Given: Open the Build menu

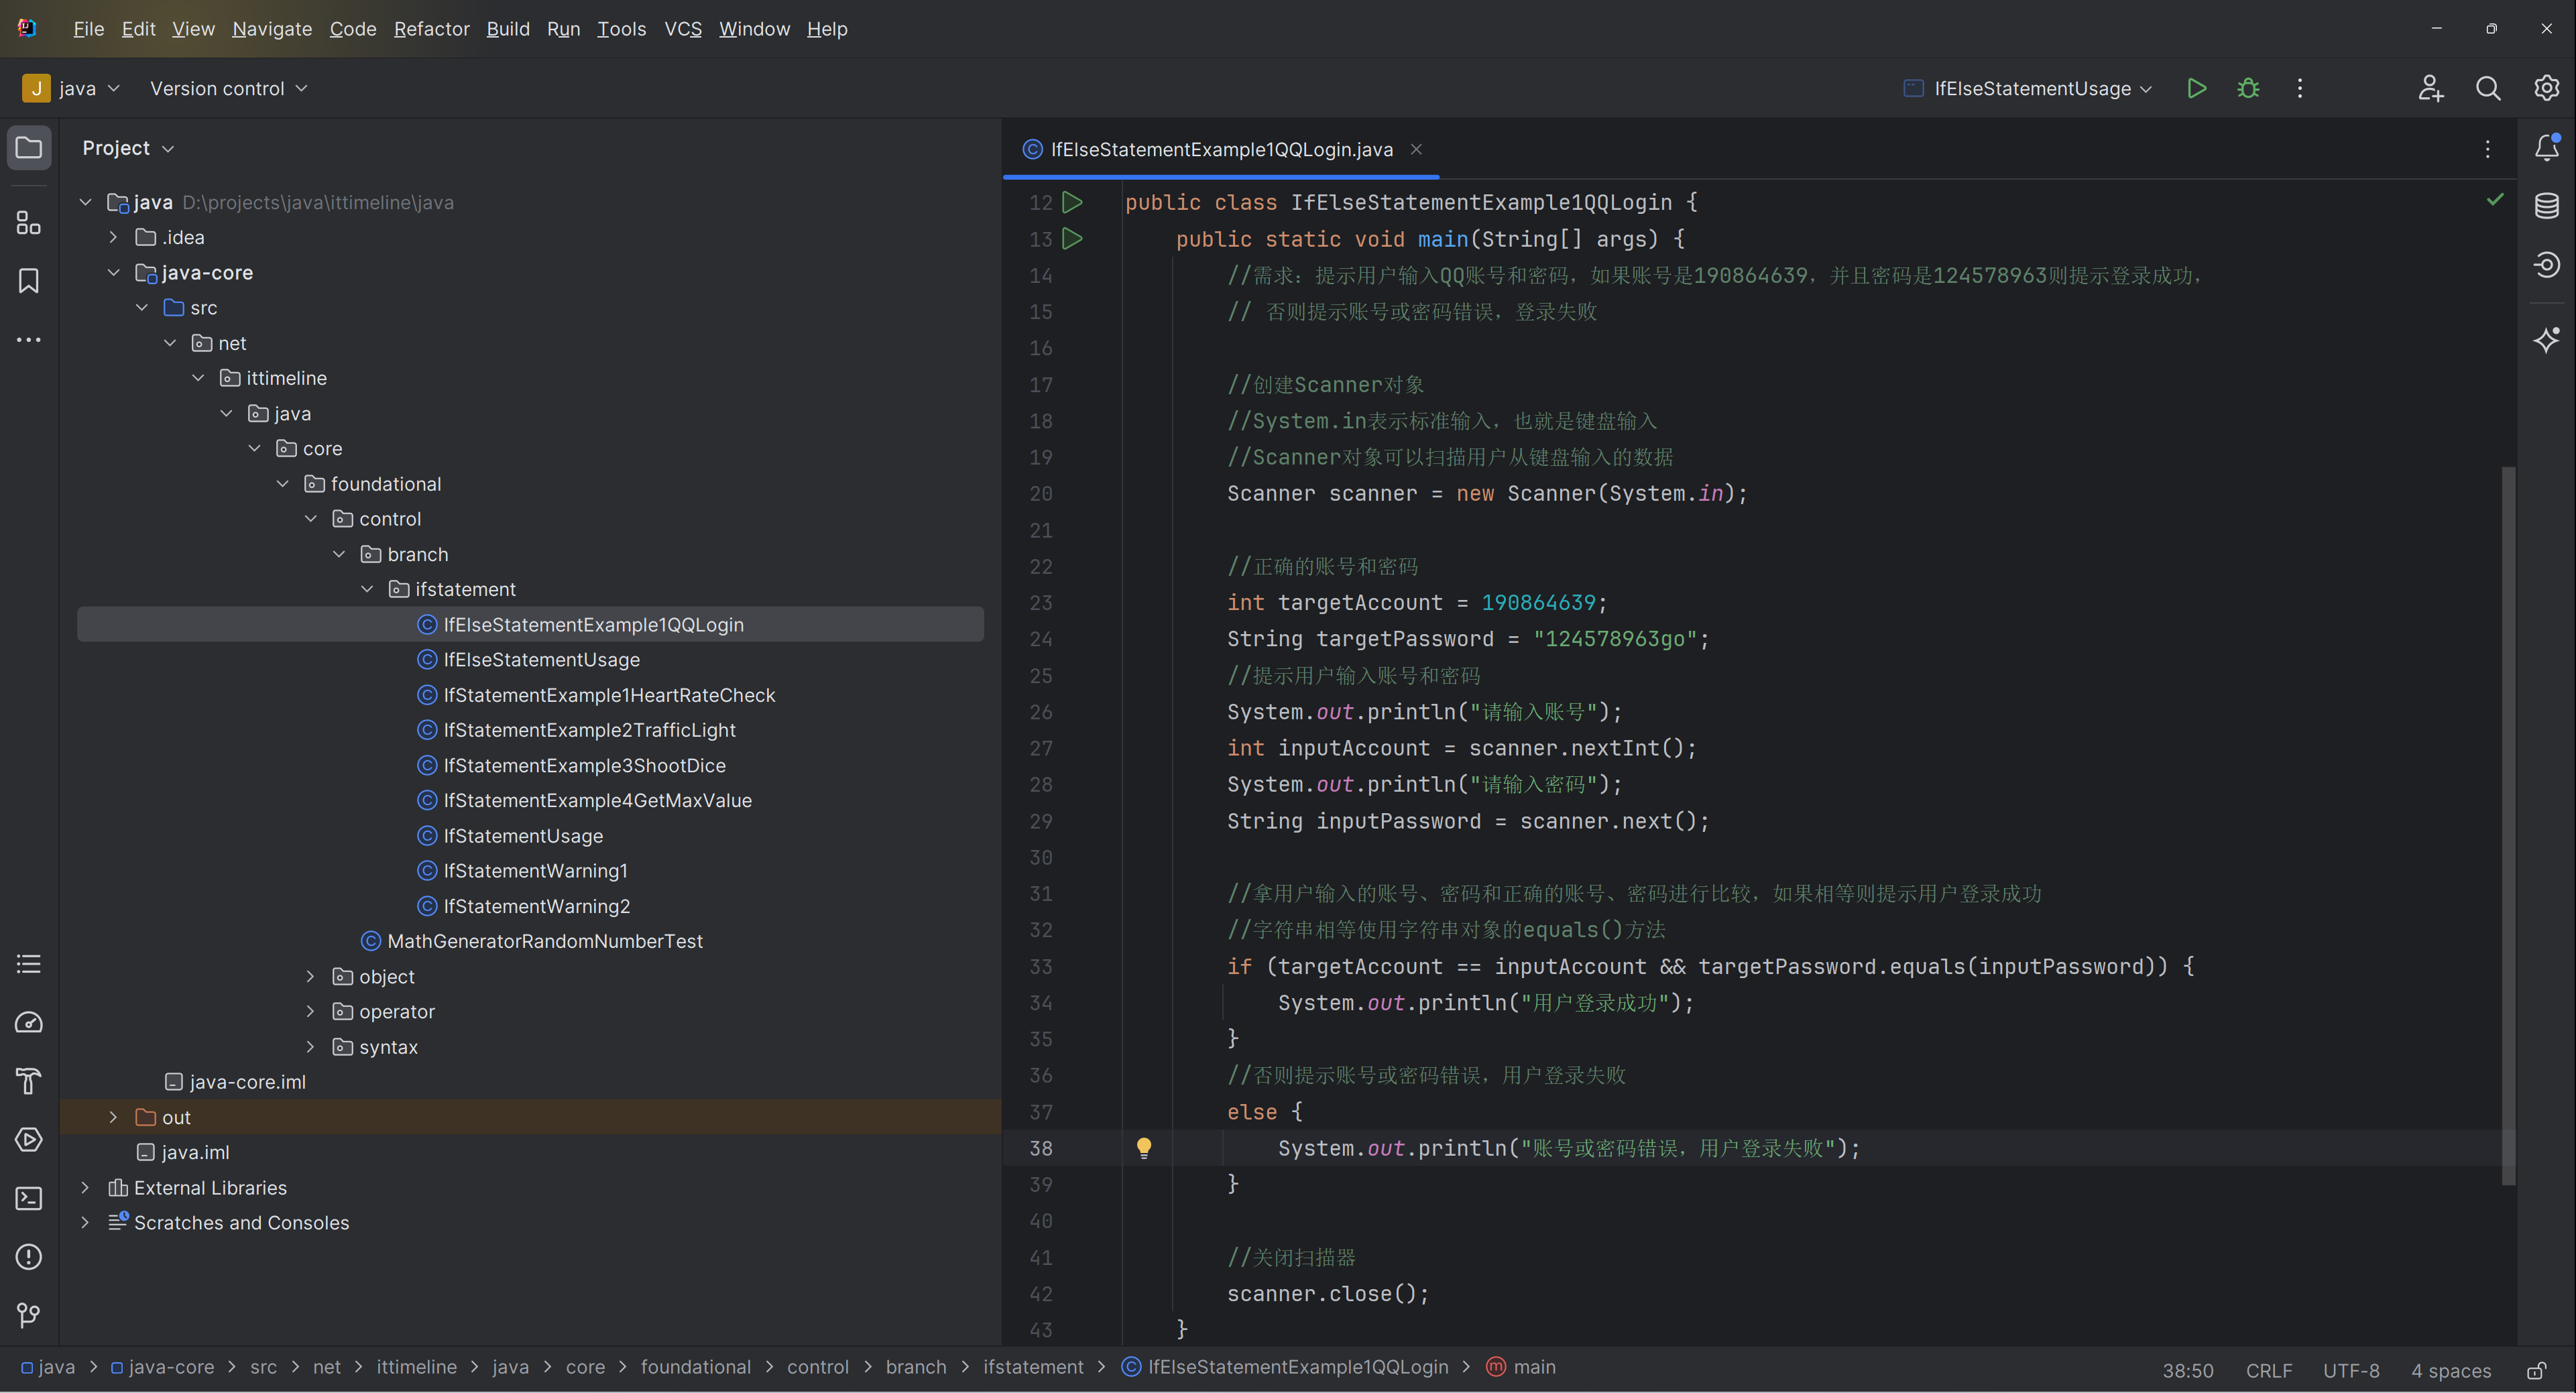Looking at the screenshot, I should 508,29.
